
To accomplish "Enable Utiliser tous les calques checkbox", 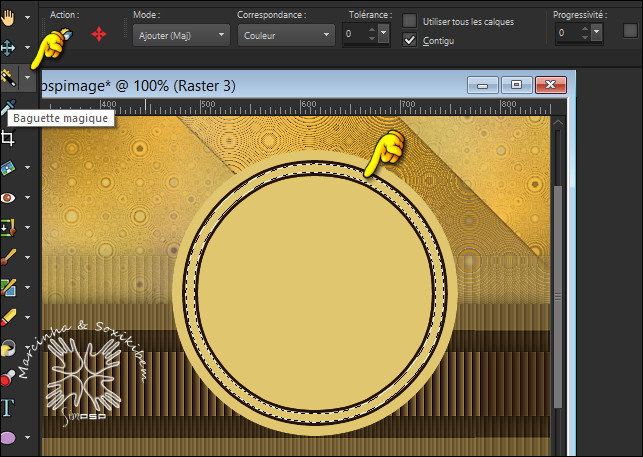I will [410, 20].
